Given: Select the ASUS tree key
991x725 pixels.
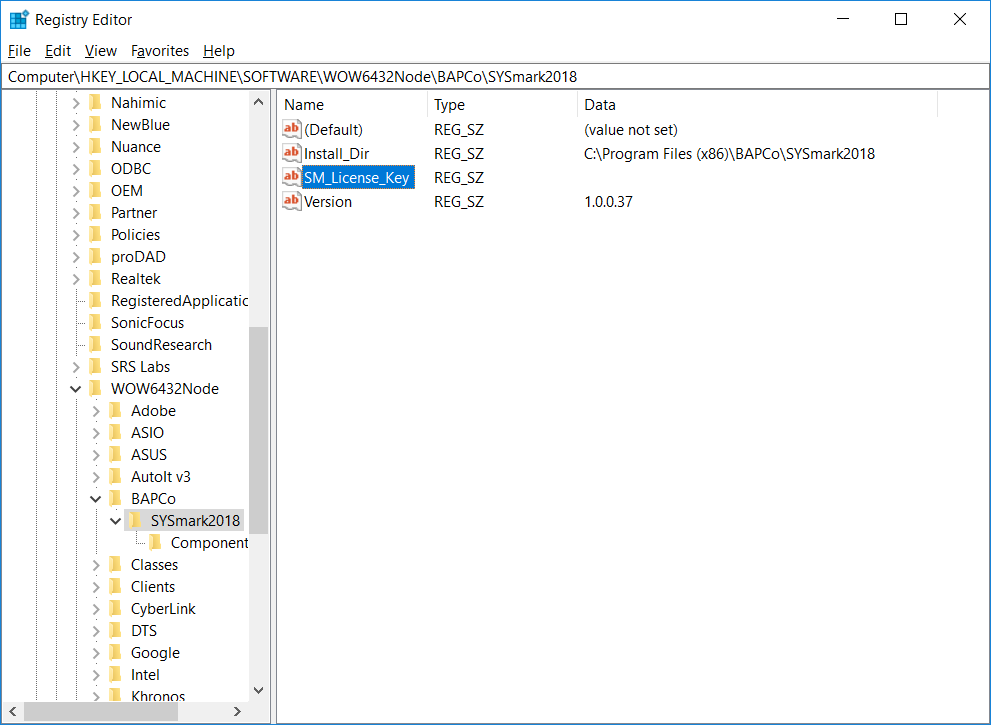Looking at the screenshot, I should (149, 455).
